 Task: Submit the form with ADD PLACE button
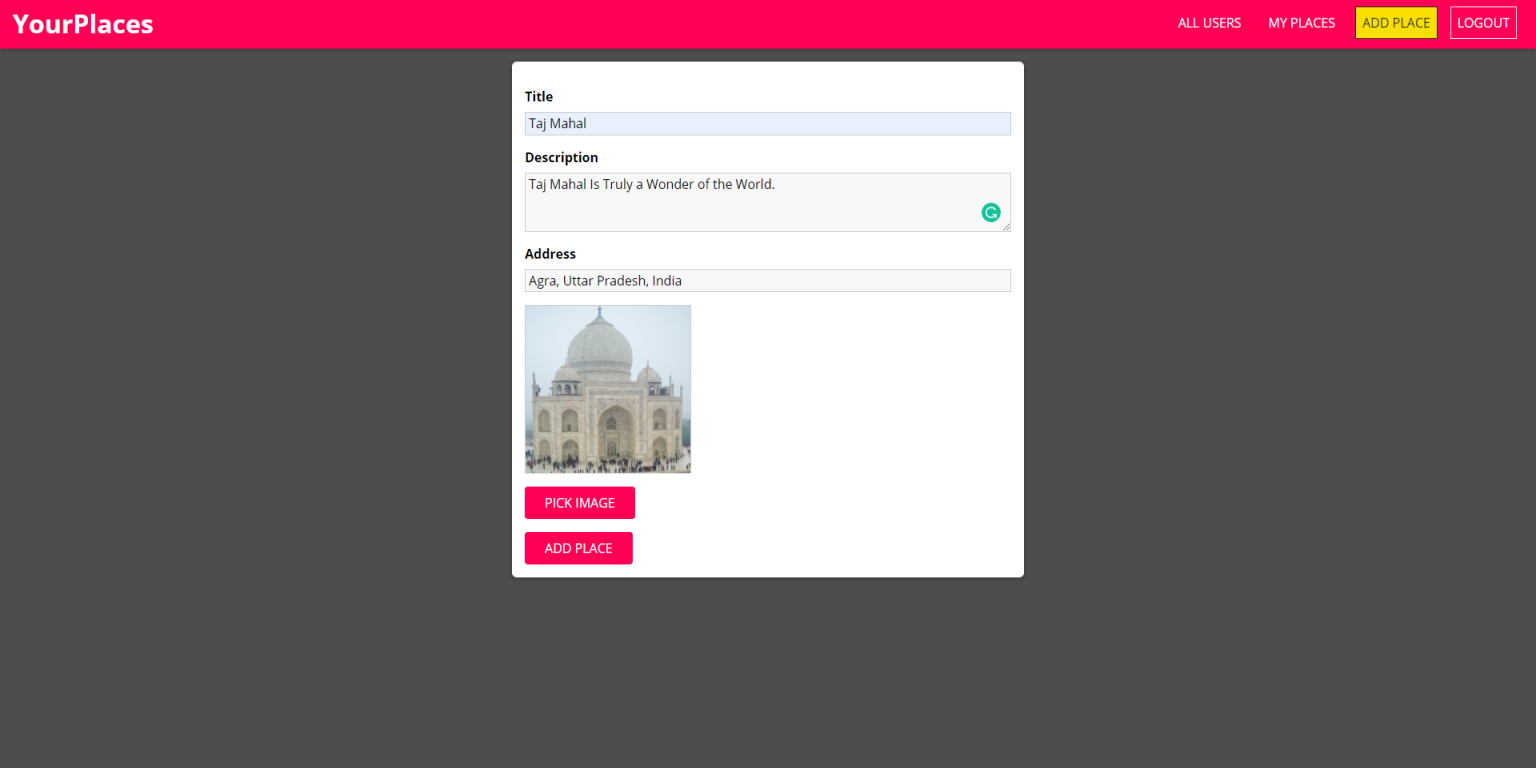[579, 548]
